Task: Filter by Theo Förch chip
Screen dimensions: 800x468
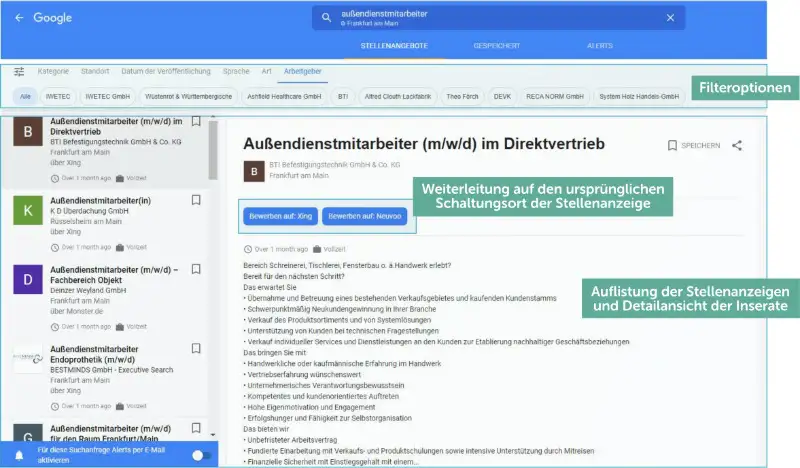Action: [x=462, y=96]
